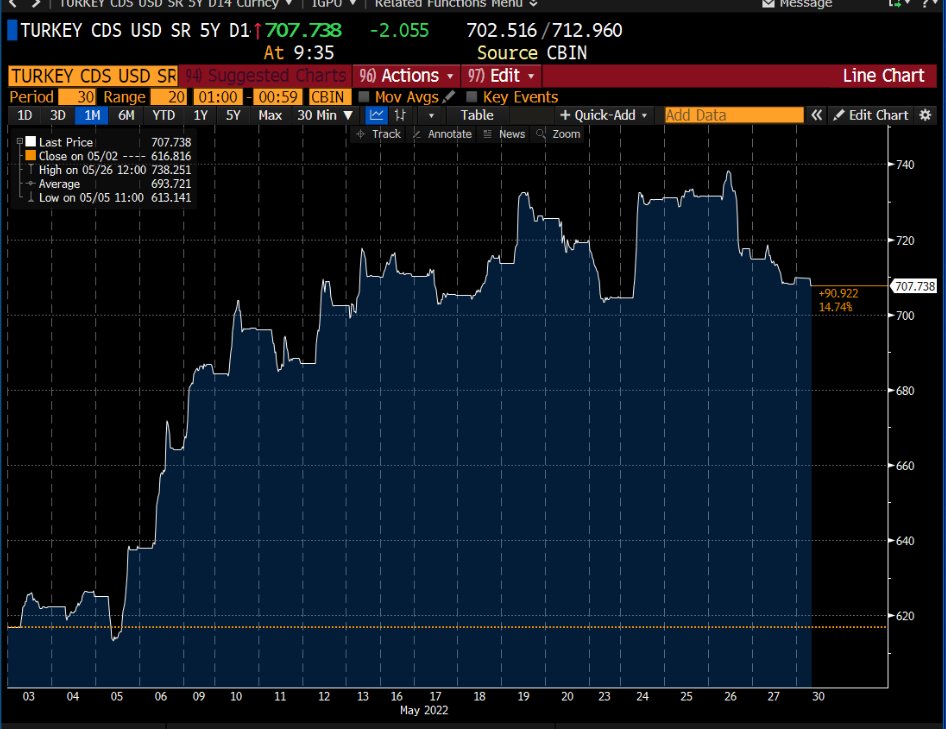Go forward with the right arrow

coord(36,4)
